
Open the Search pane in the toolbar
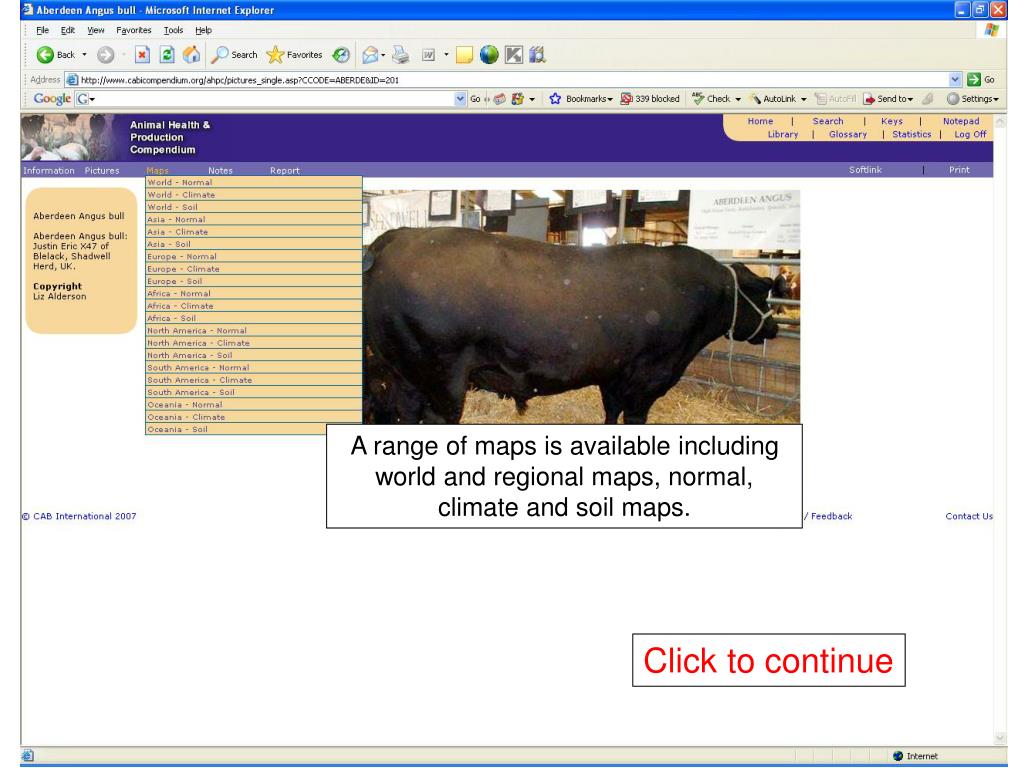click(x=234, y=55)
